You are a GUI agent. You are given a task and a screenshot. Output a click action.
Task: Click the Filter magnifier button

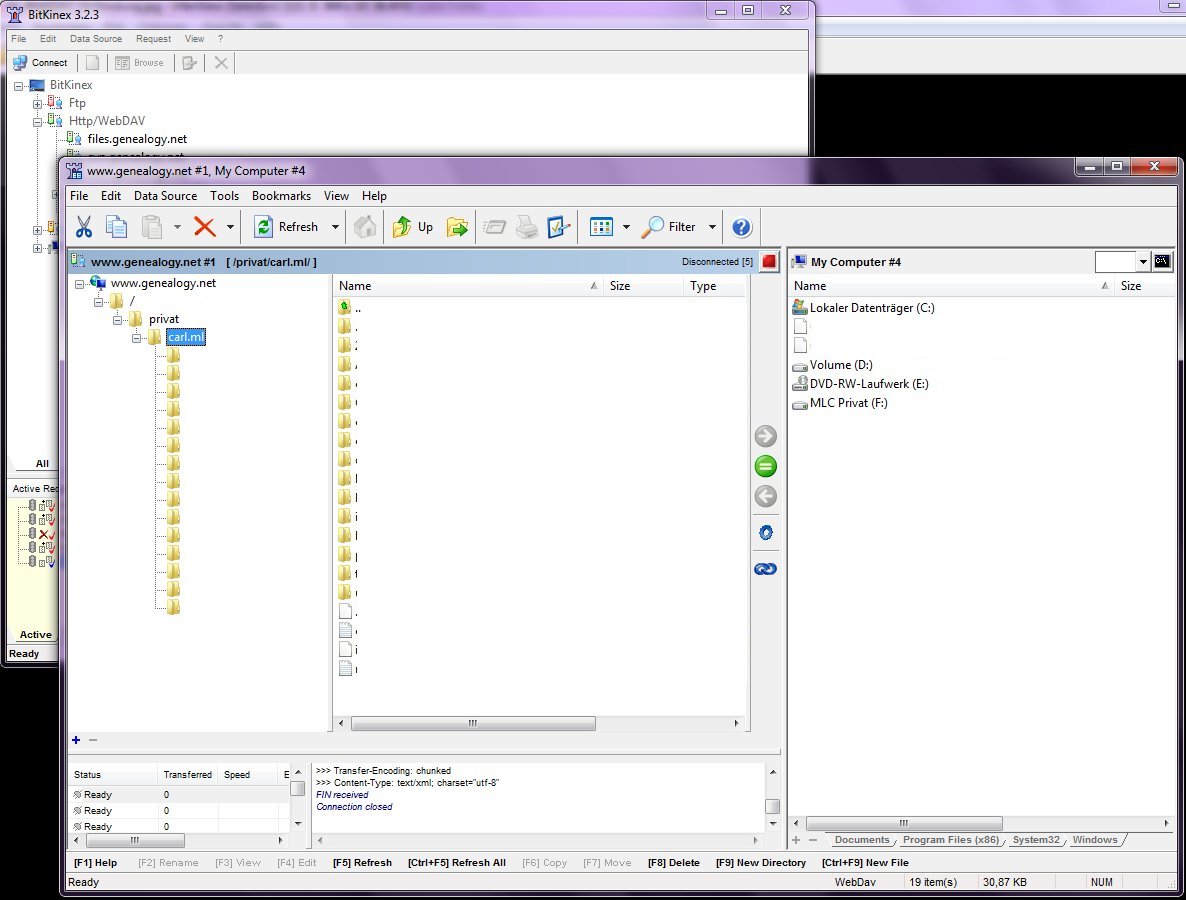[669, 226]
